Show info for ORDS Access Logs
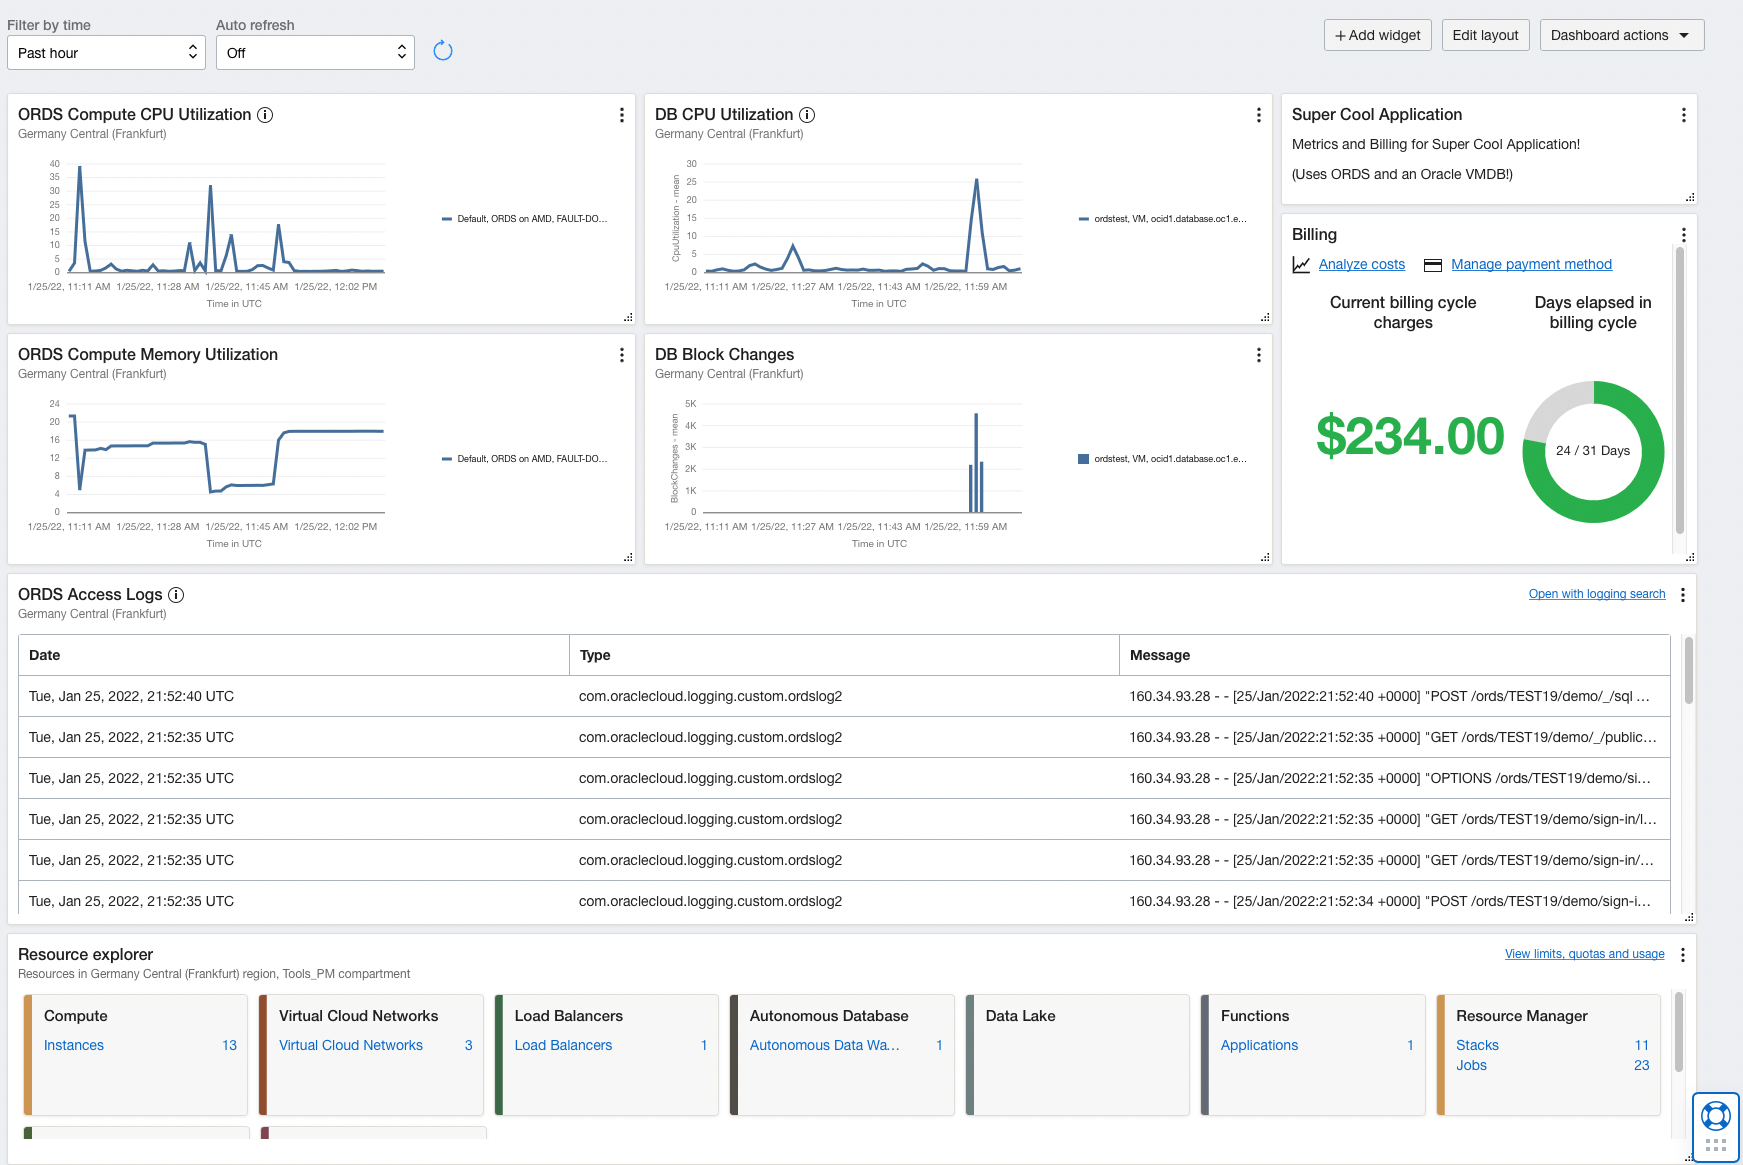 coord(176,595)
